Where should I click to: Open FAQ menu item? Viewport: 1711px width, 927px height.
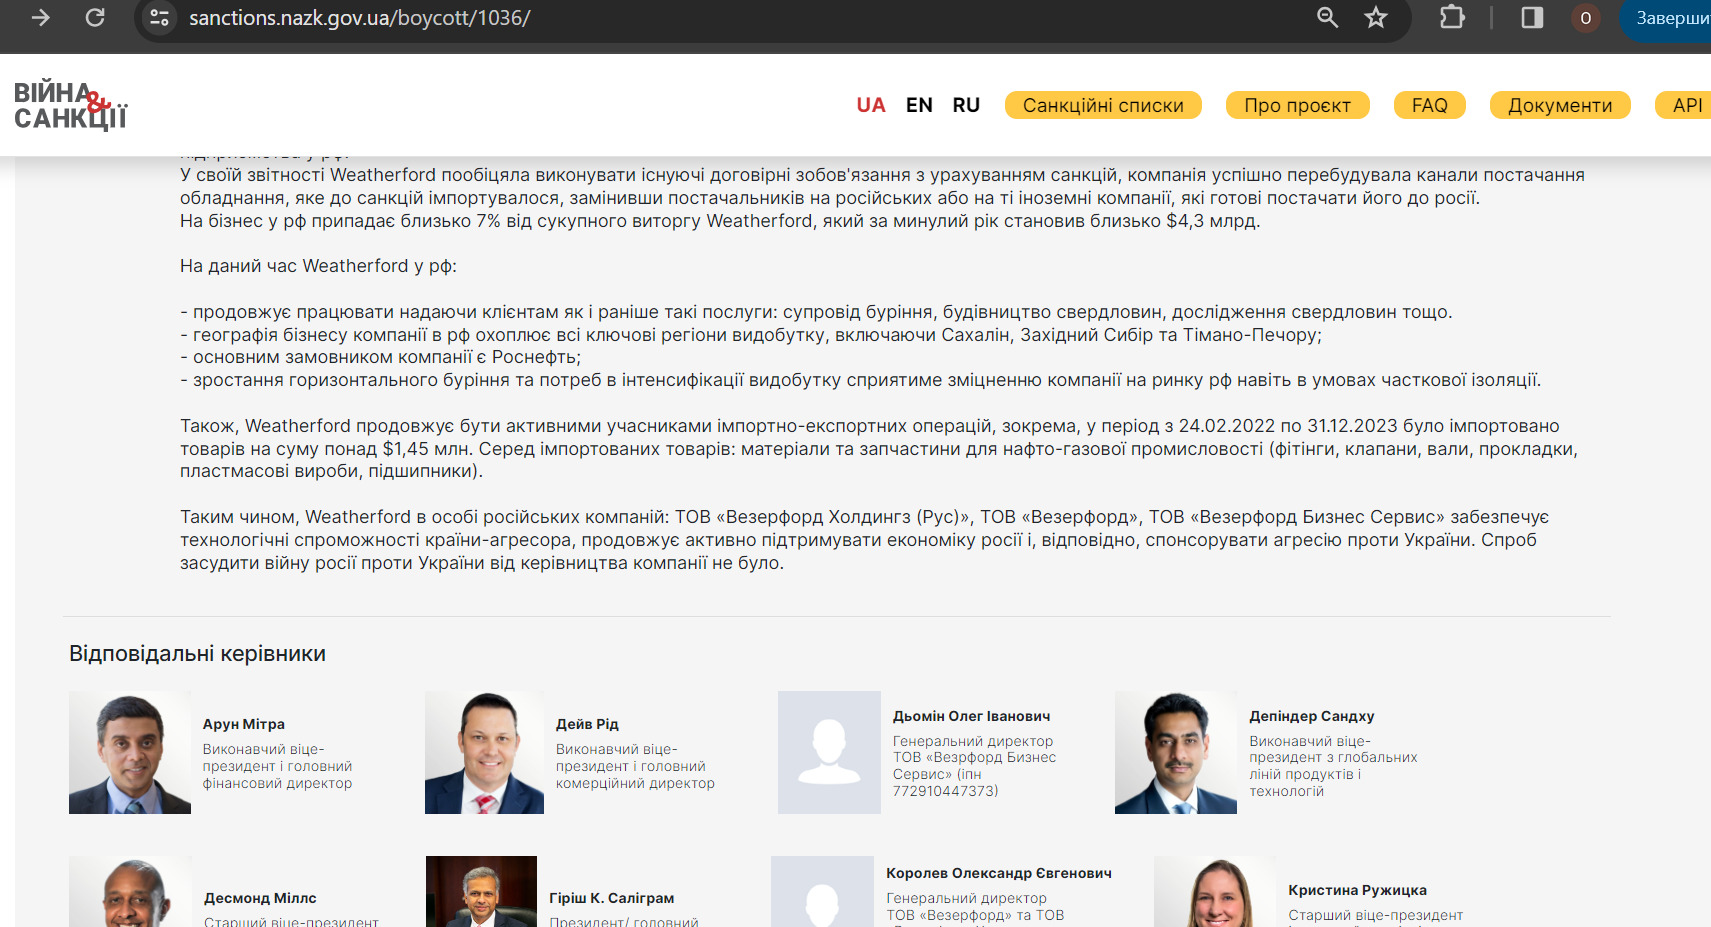tap(1429, 105)
